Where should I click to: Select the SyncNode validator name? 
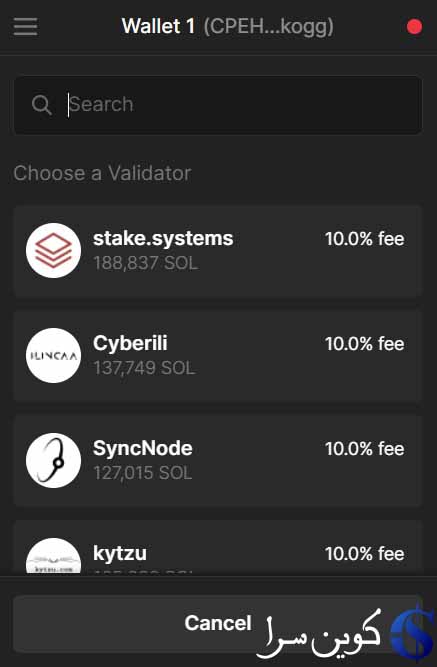[143, 448]
